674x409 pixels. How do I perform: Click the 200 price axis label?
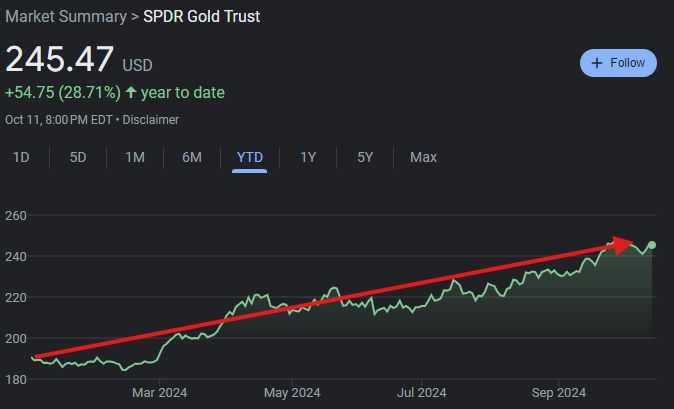pyautogui.click(x=16, y=339)
